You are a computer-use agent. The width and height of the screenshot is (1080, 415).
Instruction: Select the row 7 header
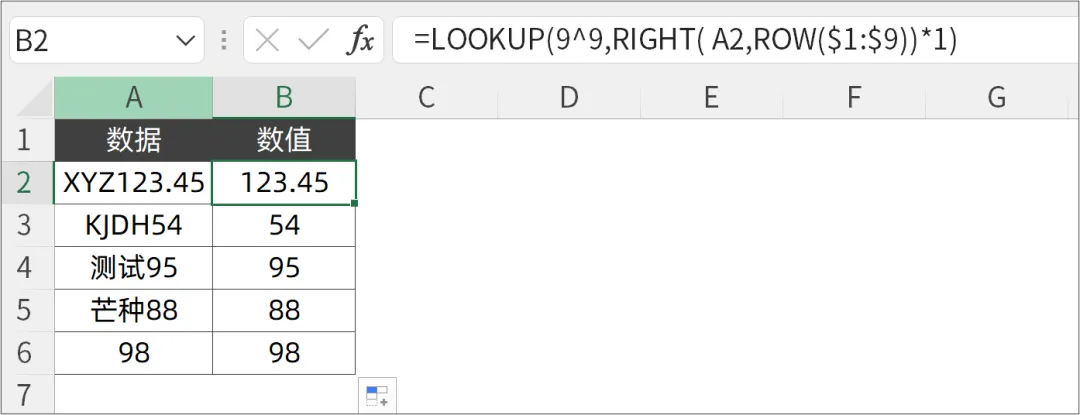[26, 392]
